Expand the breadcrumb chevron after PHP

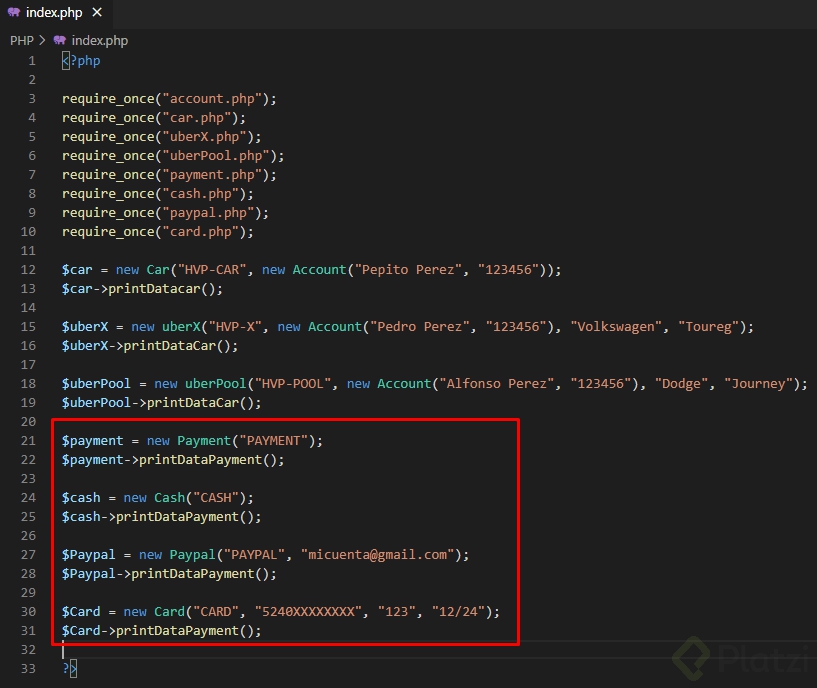pos(42,41)
